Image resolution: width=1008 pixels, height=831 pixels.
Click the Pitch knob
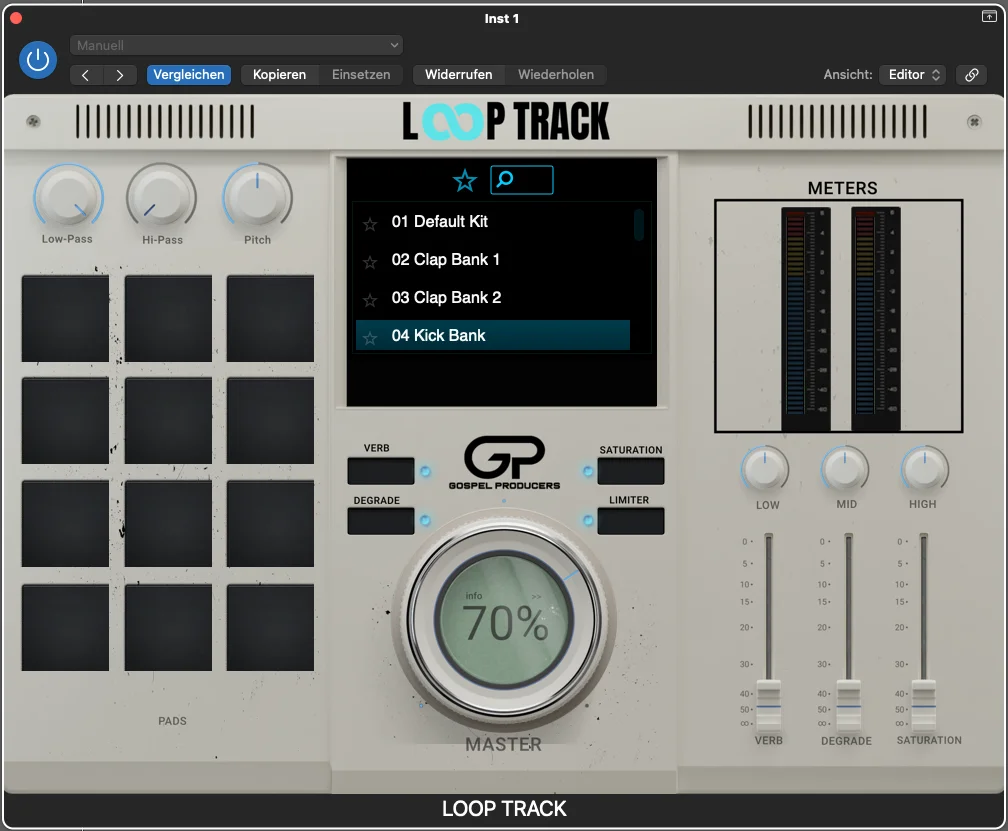click(257, 197)
